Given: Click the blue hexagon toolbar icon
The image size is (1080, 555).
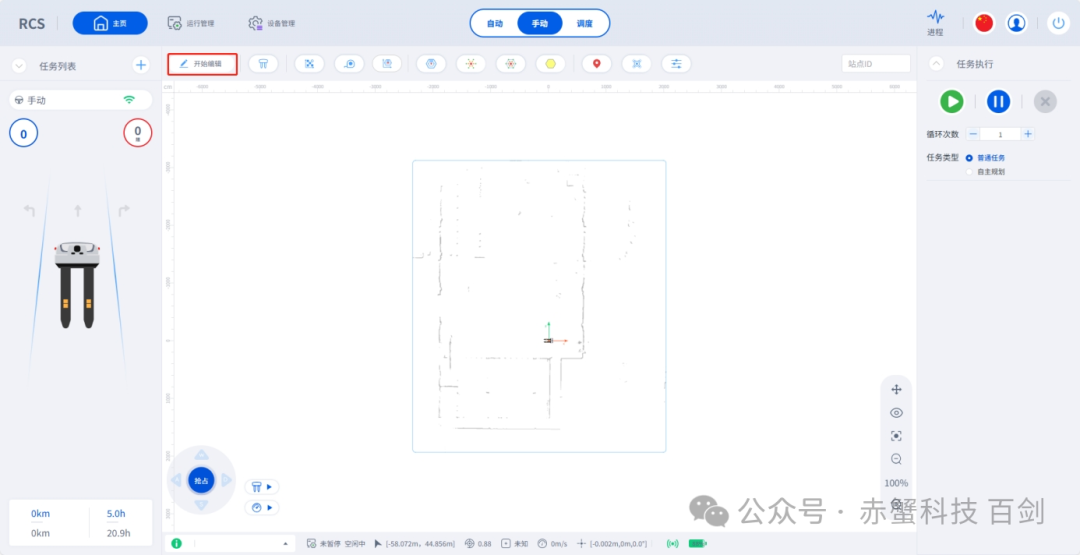Looking at the screenshot, I should 431,63.
